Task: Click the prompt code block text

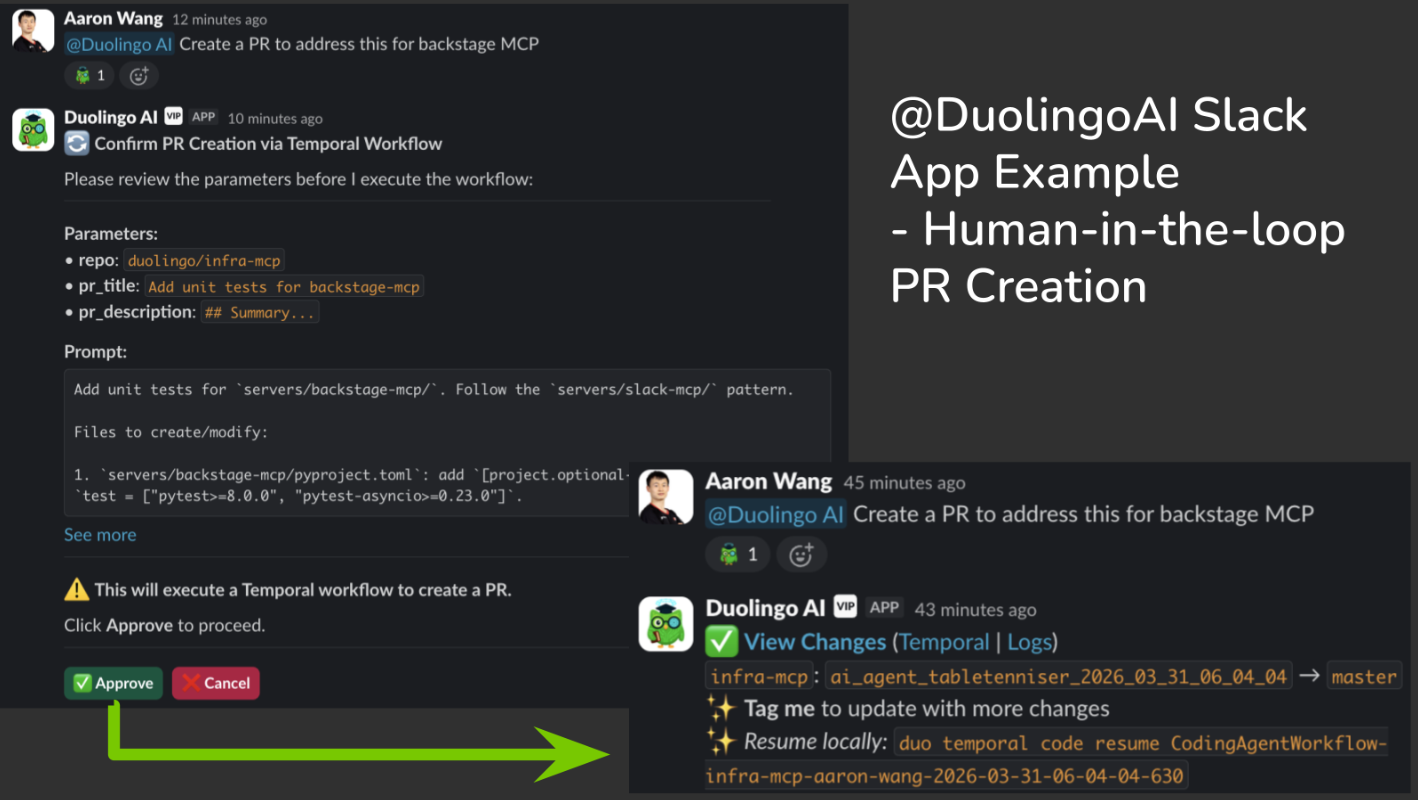Action: click(x=447, y=442)
